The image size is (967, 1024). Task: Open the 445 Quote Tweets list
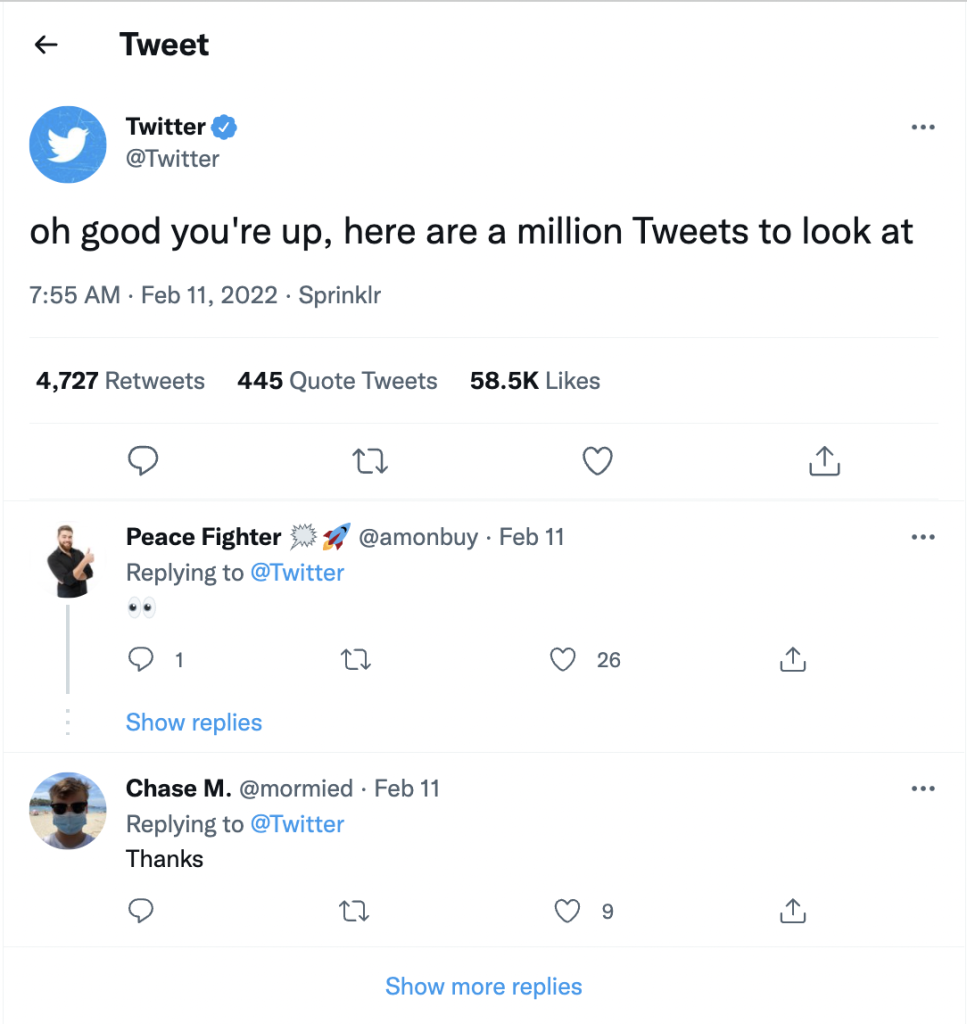(x=337, y=381)
